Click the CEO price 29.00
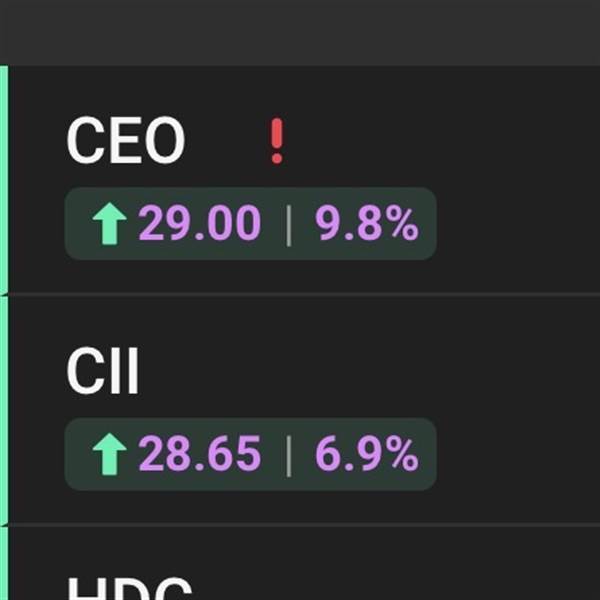 click(x=199, y=225)
